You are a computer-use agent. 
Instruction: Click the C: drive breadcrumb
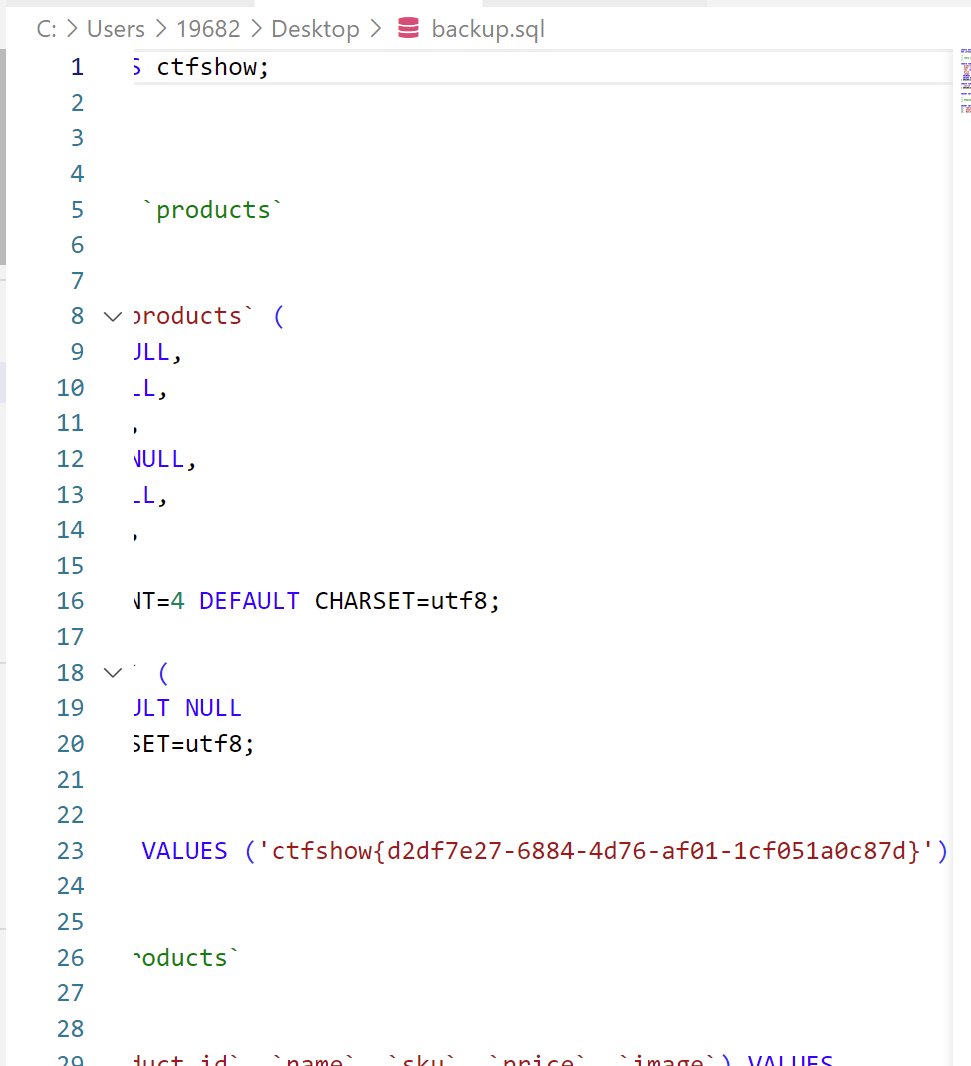click(46, 29)
